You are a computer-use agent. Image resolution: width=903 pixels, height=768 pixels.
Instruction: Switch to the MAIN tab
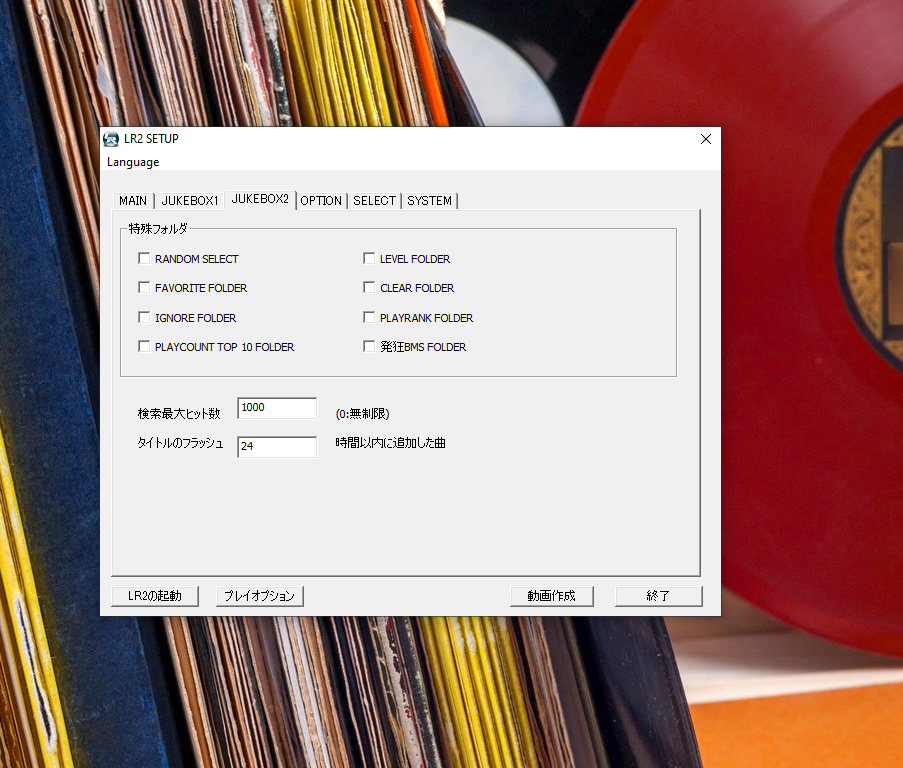tap(133, 201)
